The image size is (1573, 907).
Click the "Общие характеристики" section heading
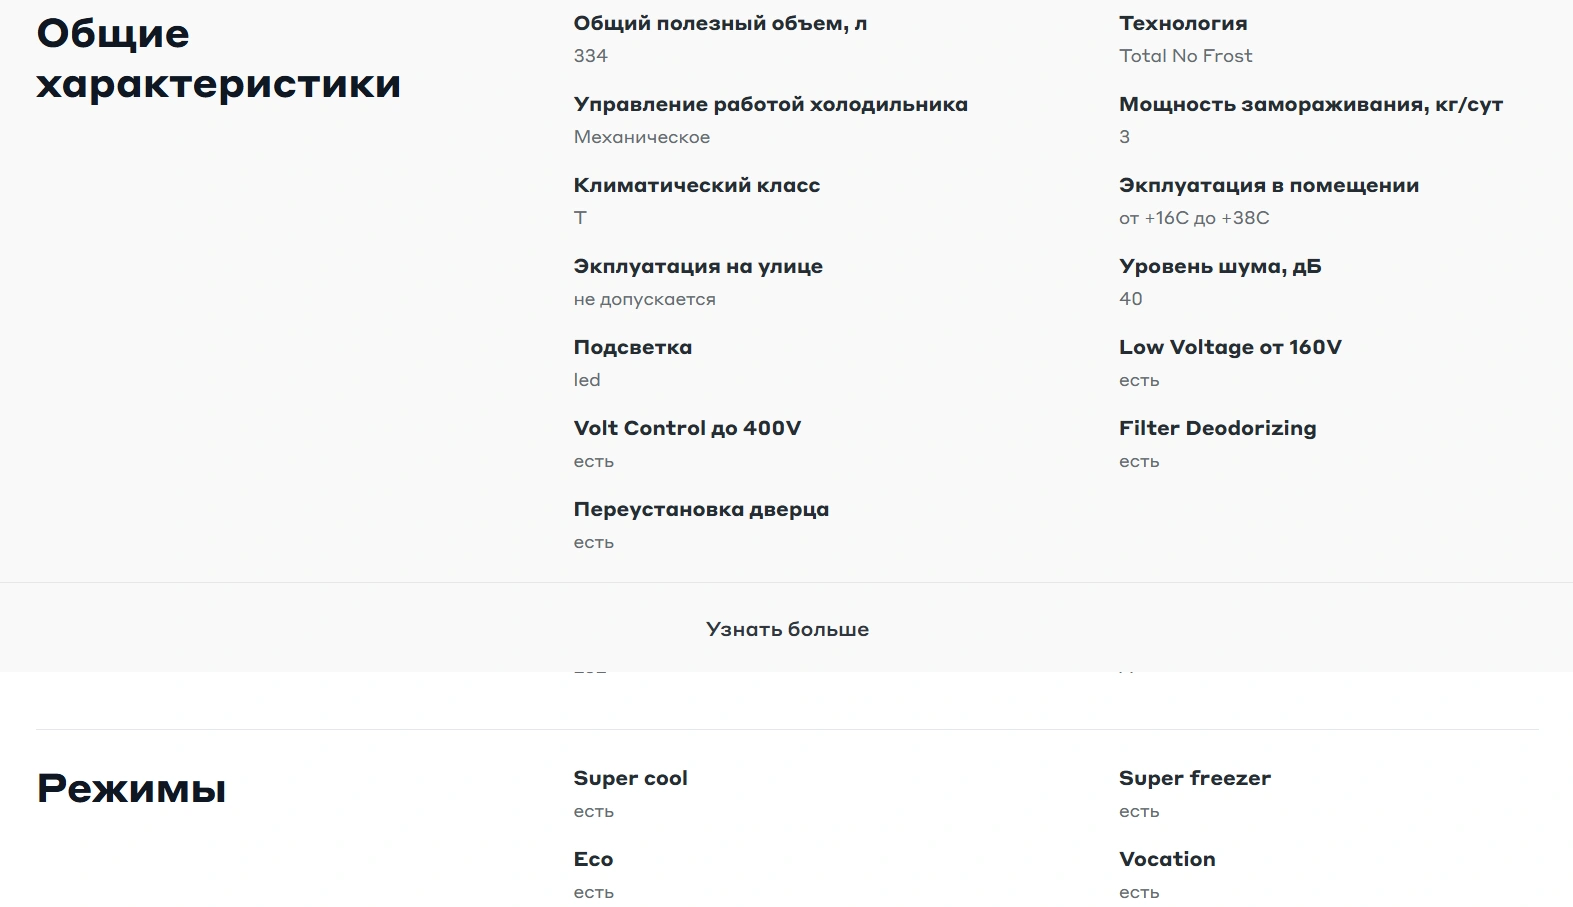(218, 58)
